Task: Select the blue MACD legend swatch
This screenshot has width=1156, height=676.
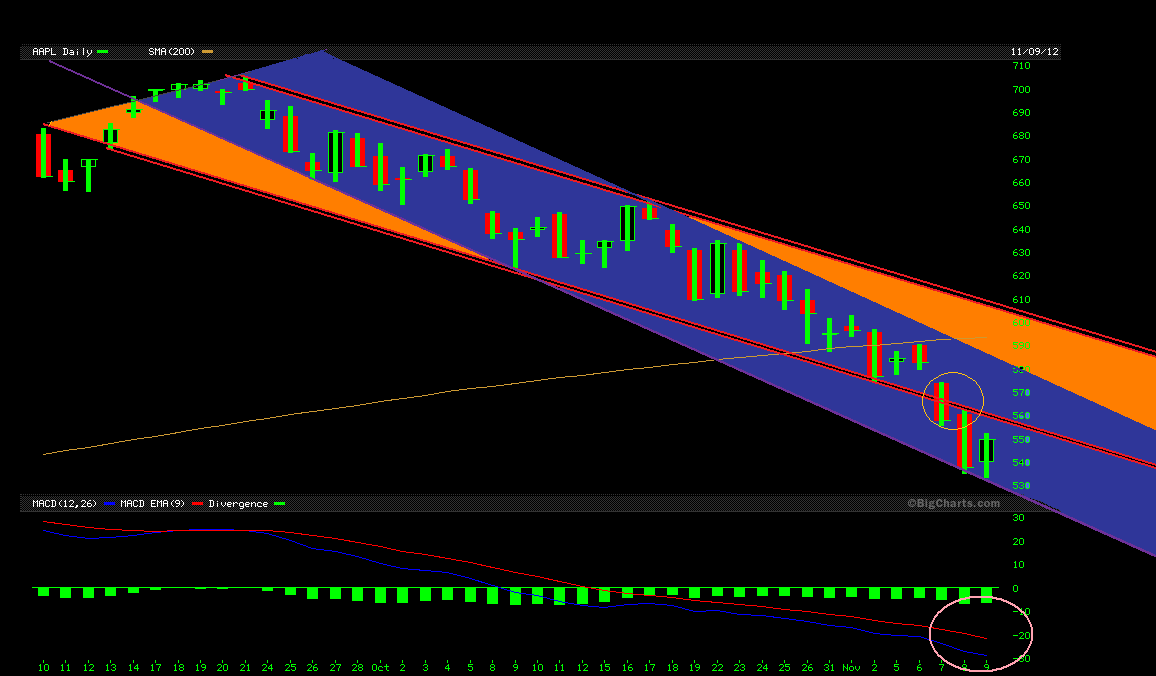Action: tap(109, 503)
